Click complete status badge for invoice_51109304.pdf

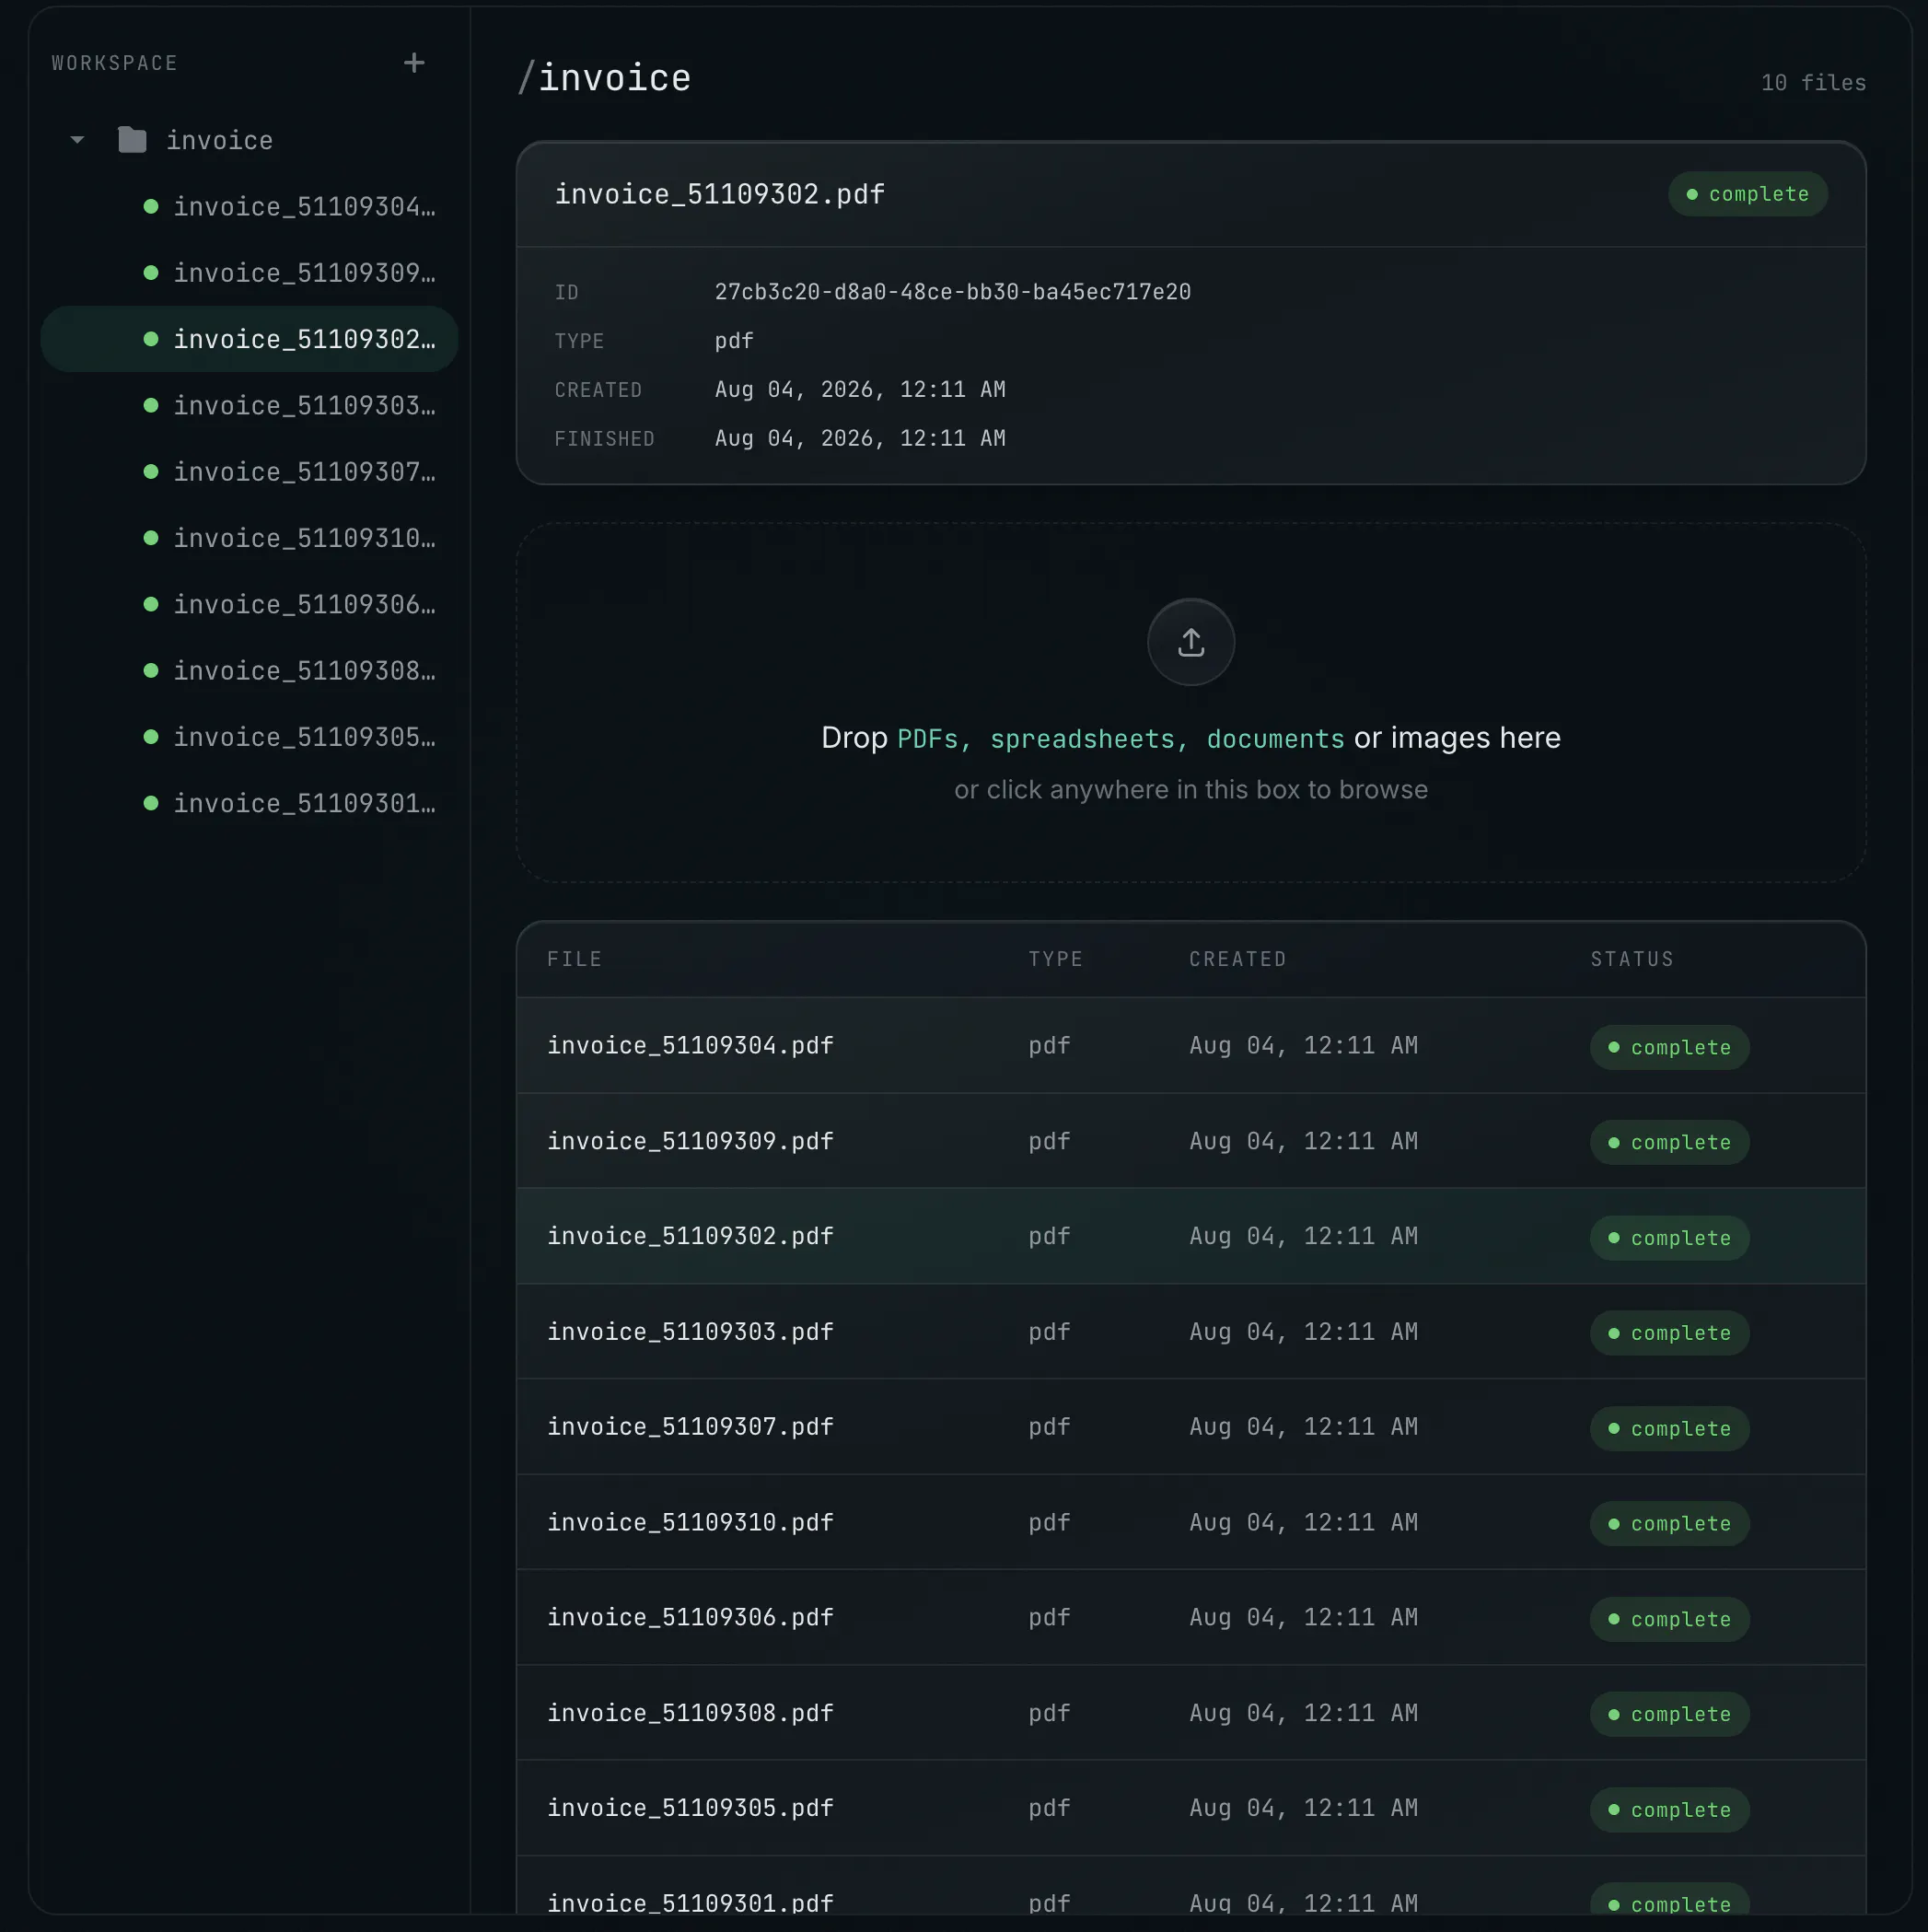tap(1669, 1047)
